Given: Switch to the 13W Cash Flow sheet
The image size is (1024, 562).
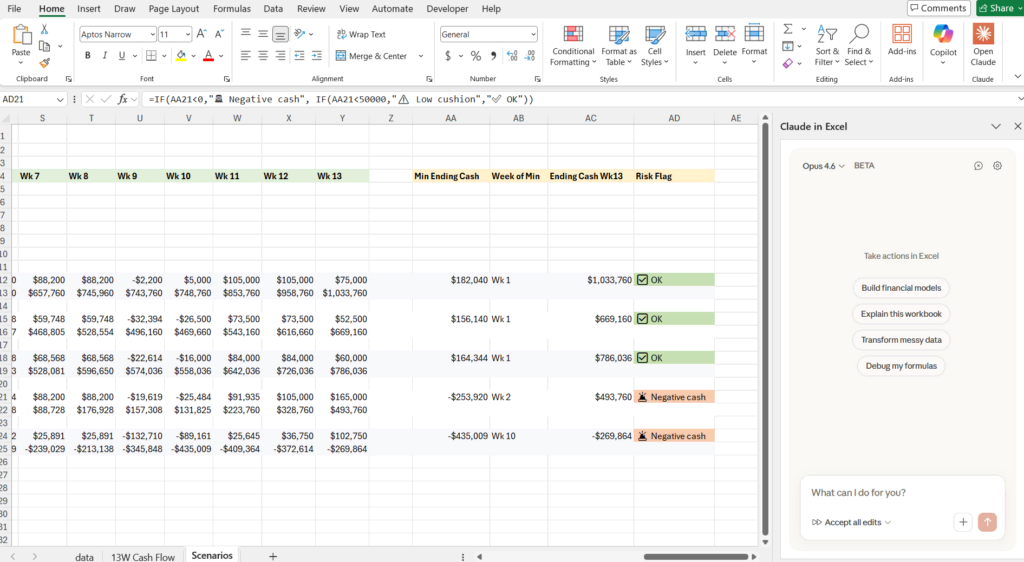Looking at the screenshot, I should pyautogui.click(x=143, y=557).
